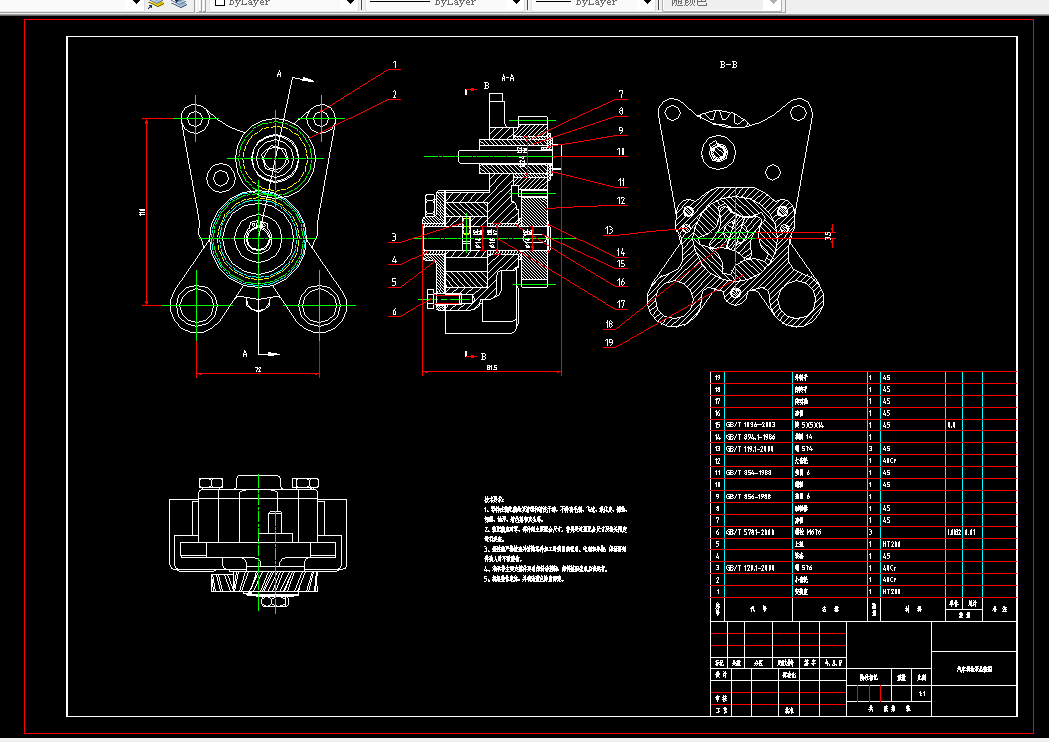The image size is (1049, 742).
Task: Select callout number 19 leader text
Action: tap(609, 343)
